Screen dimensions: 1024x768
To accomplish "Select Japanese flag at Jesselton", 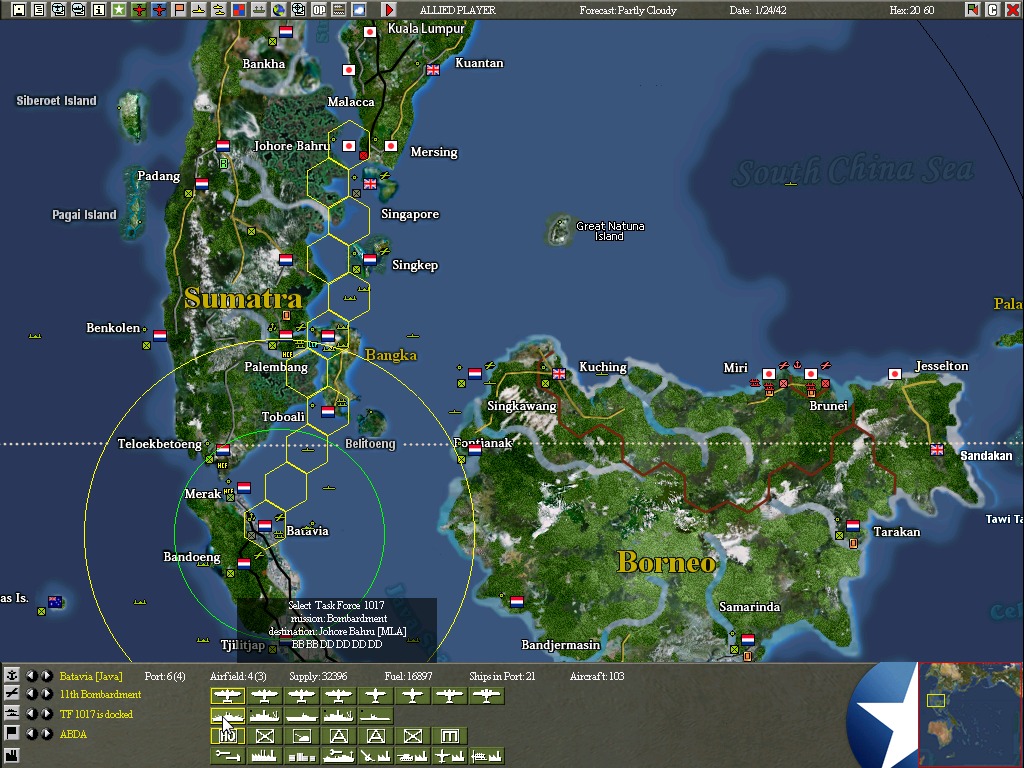I will [895, 374].
